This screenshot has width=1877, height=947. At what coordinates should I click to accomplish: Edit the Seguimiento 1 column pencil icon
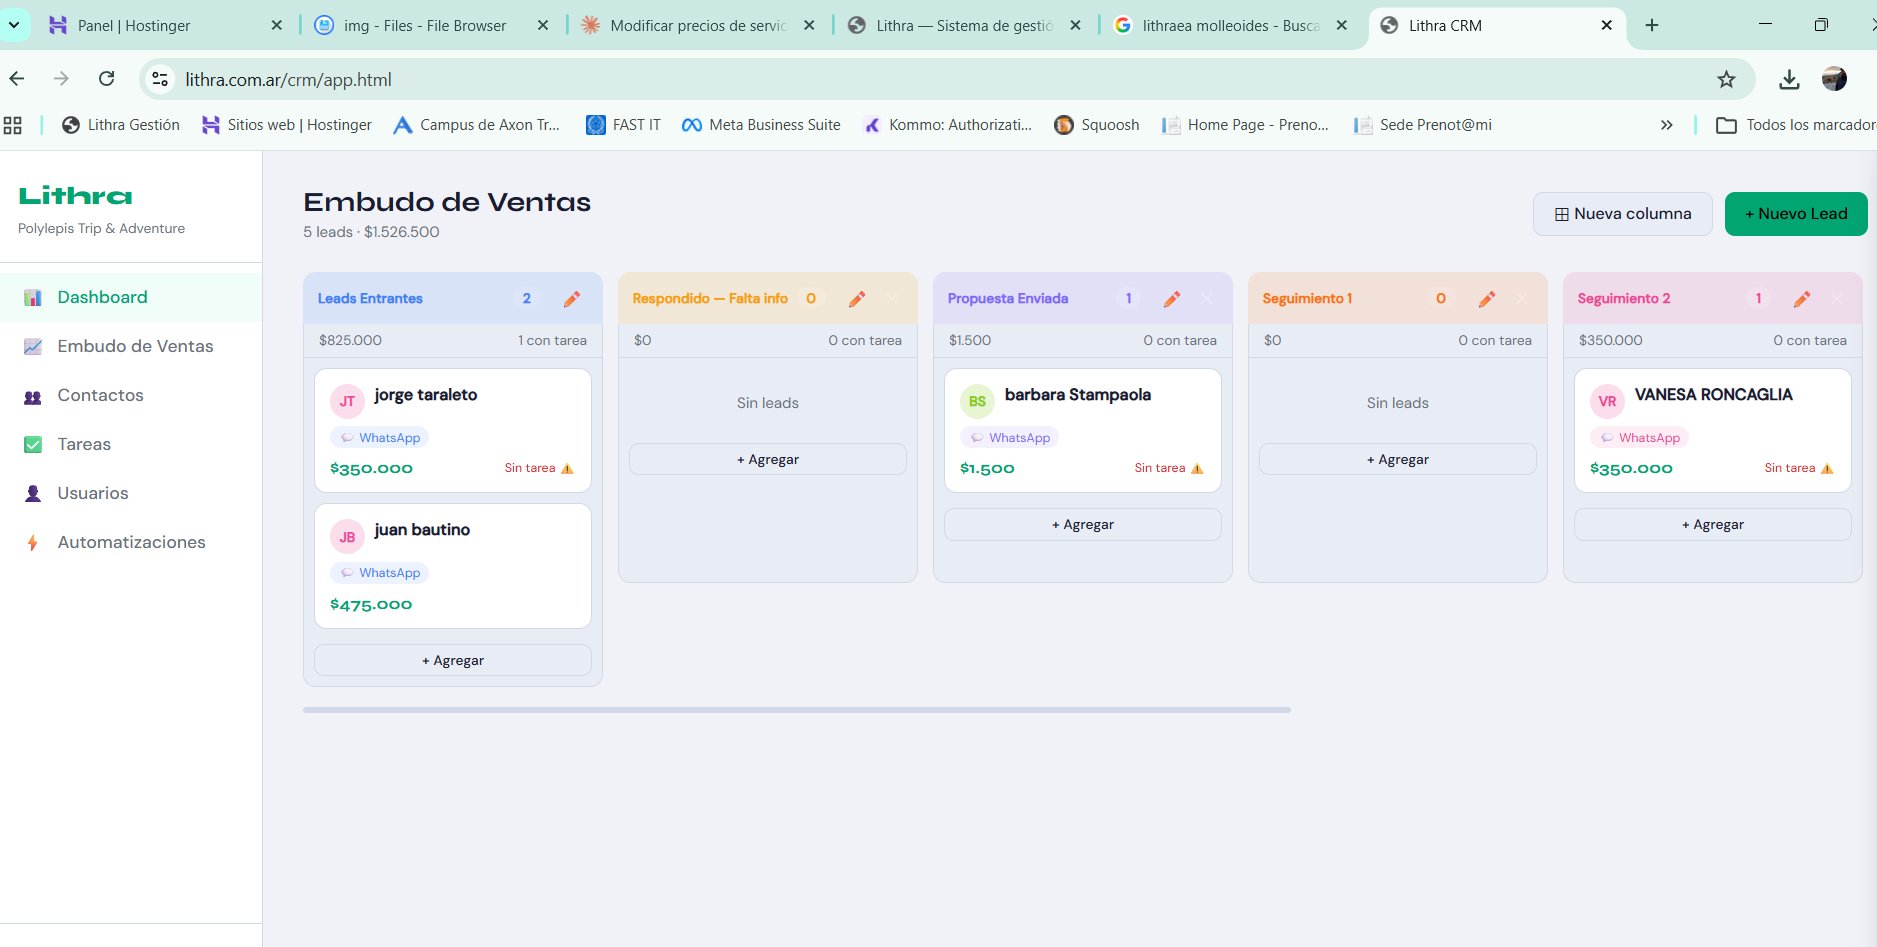tap(1487, 299)
